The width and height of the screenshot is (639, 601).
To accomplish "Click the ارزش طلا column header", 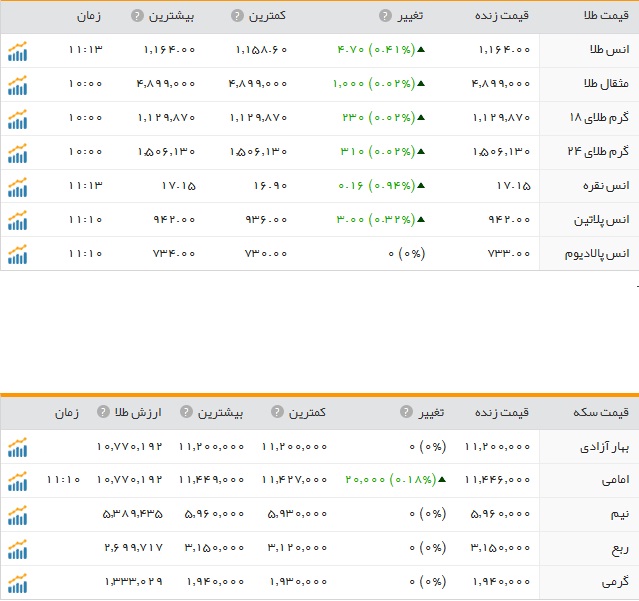I will click(x=138, y=412).
